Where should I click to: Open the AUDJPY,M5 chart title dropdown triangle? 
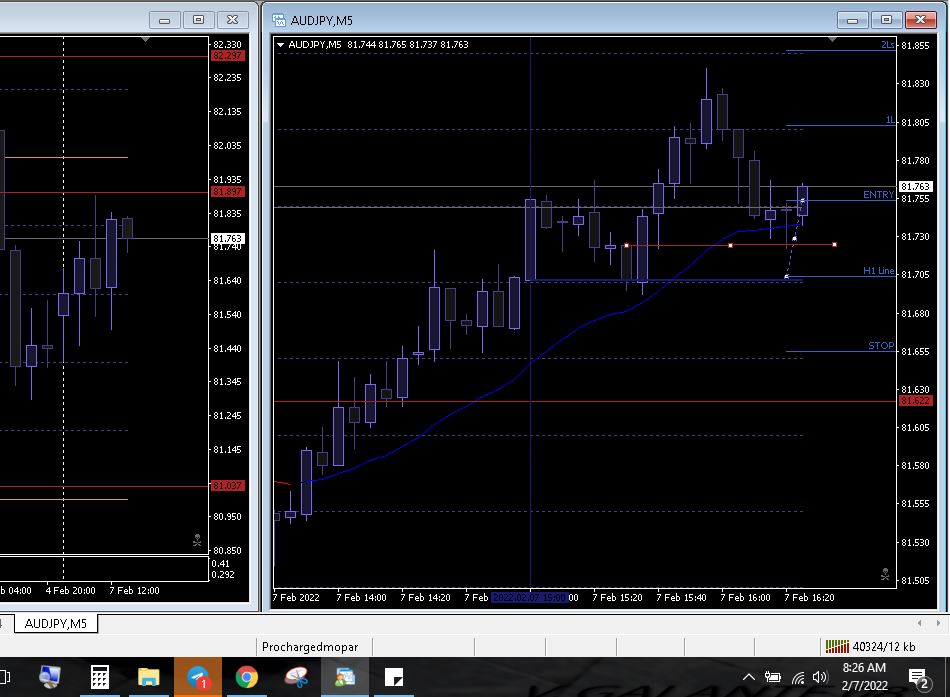pos(281,45)
